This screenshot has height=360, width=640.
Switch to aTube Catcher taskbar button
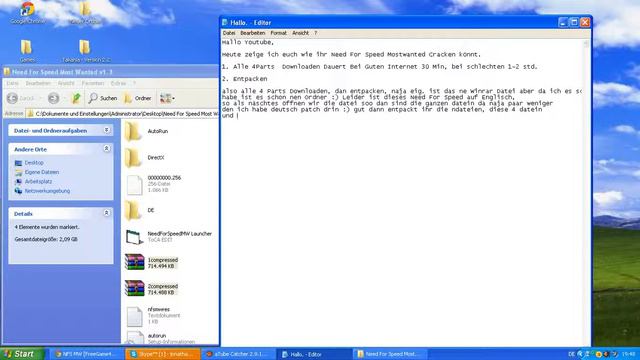pyautogui.click(x=238, y=354)
